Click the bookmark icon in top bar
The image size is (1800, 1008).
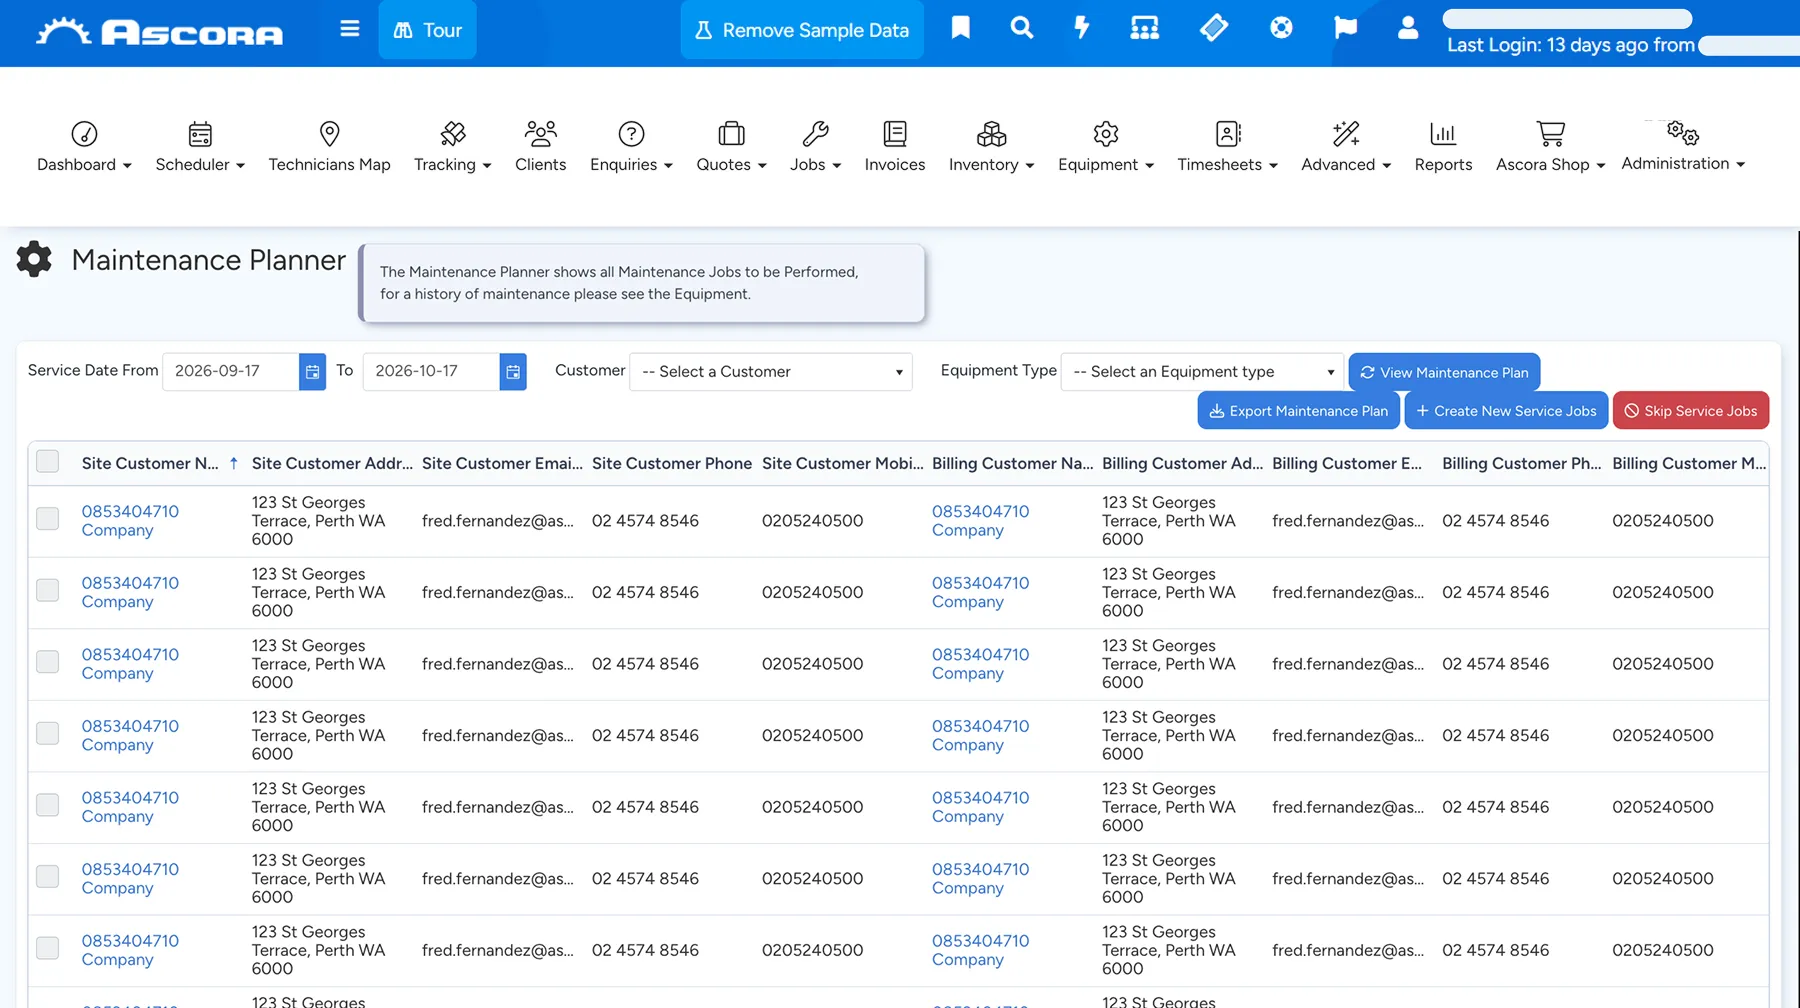tap(960, 28)
